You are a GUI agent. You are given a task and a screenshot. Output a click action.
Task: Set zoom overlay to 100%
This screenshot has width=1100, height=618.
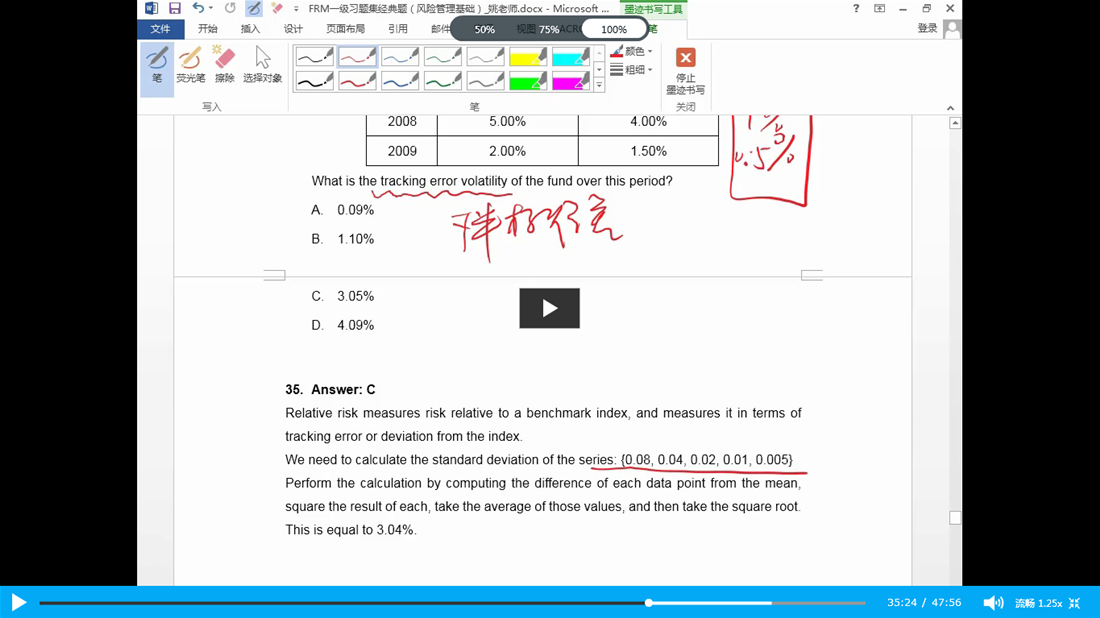[614, 29]
